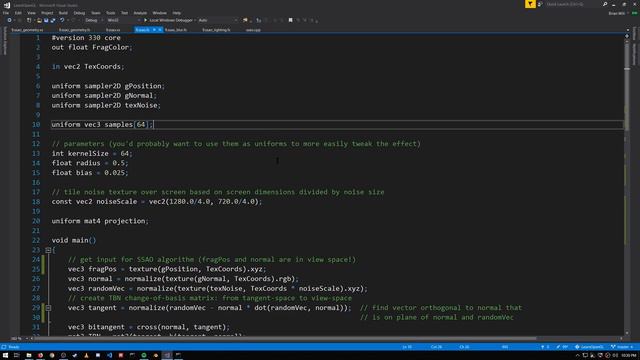Screen dimensions: 640x360
Task: Click the split-editor handle above the vertical scrollbar
Action: [627, 36]
